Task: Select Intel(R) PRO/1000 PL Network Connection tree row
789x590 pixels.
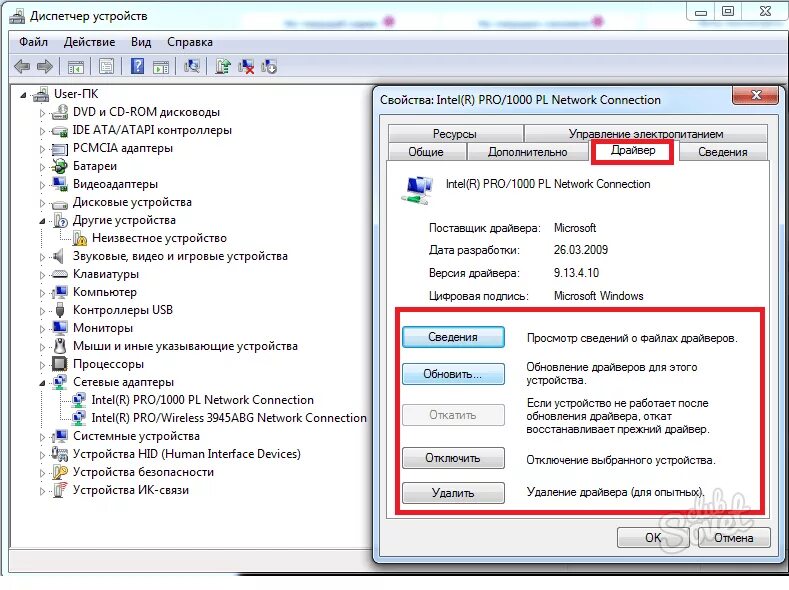Action: (x=202, y=400)
